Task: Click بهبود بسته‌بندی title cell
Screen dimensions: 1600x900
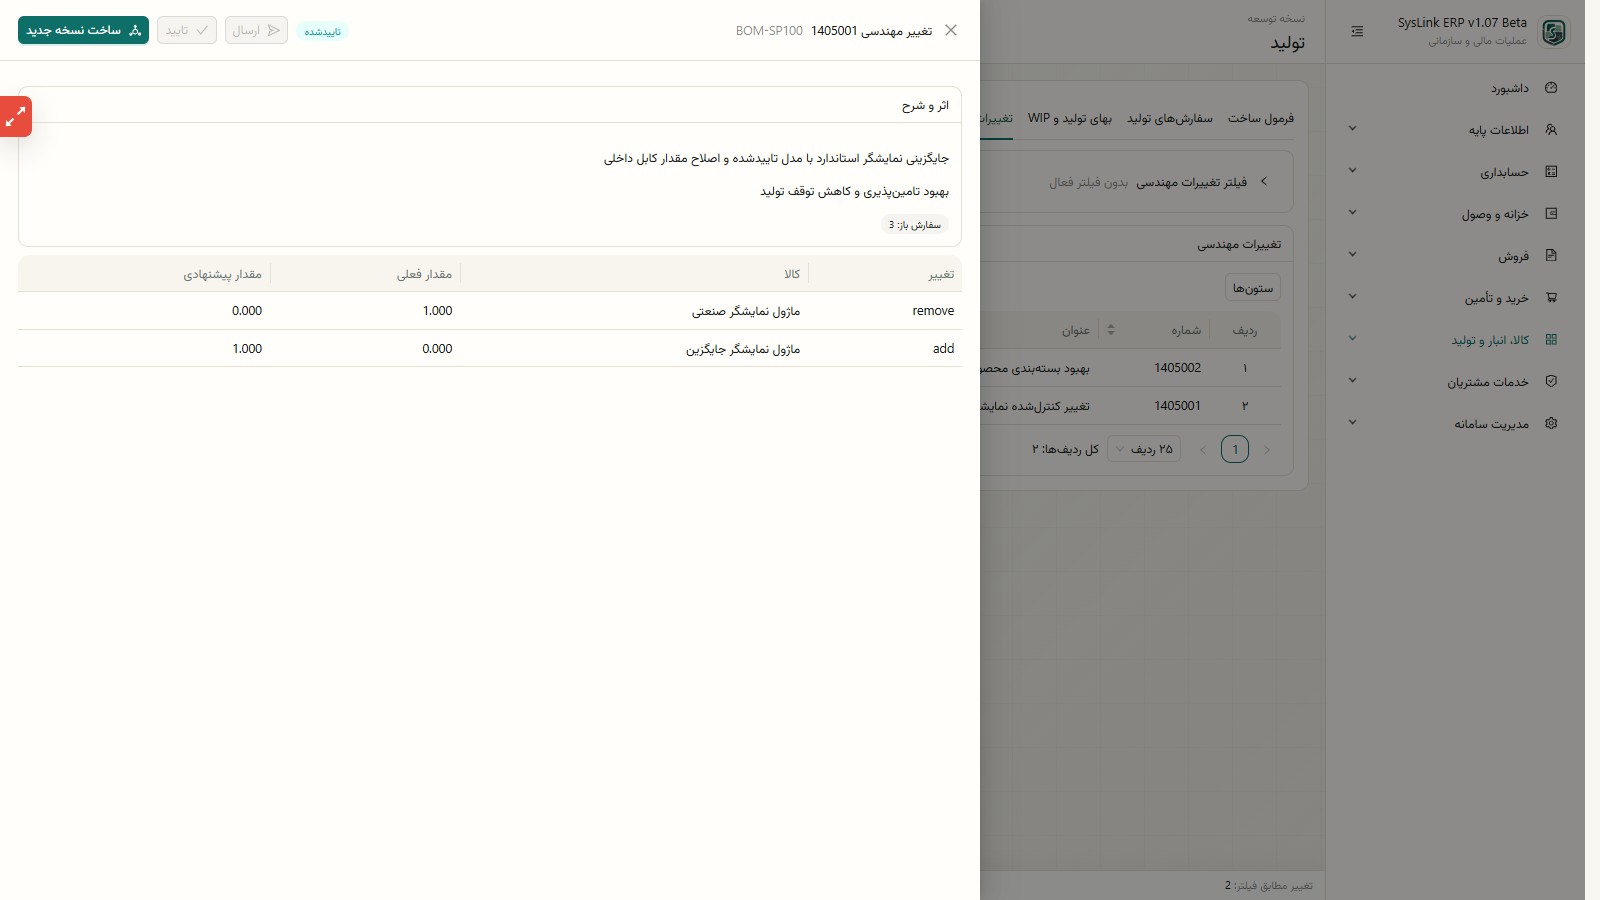Action: point(1035,368)
